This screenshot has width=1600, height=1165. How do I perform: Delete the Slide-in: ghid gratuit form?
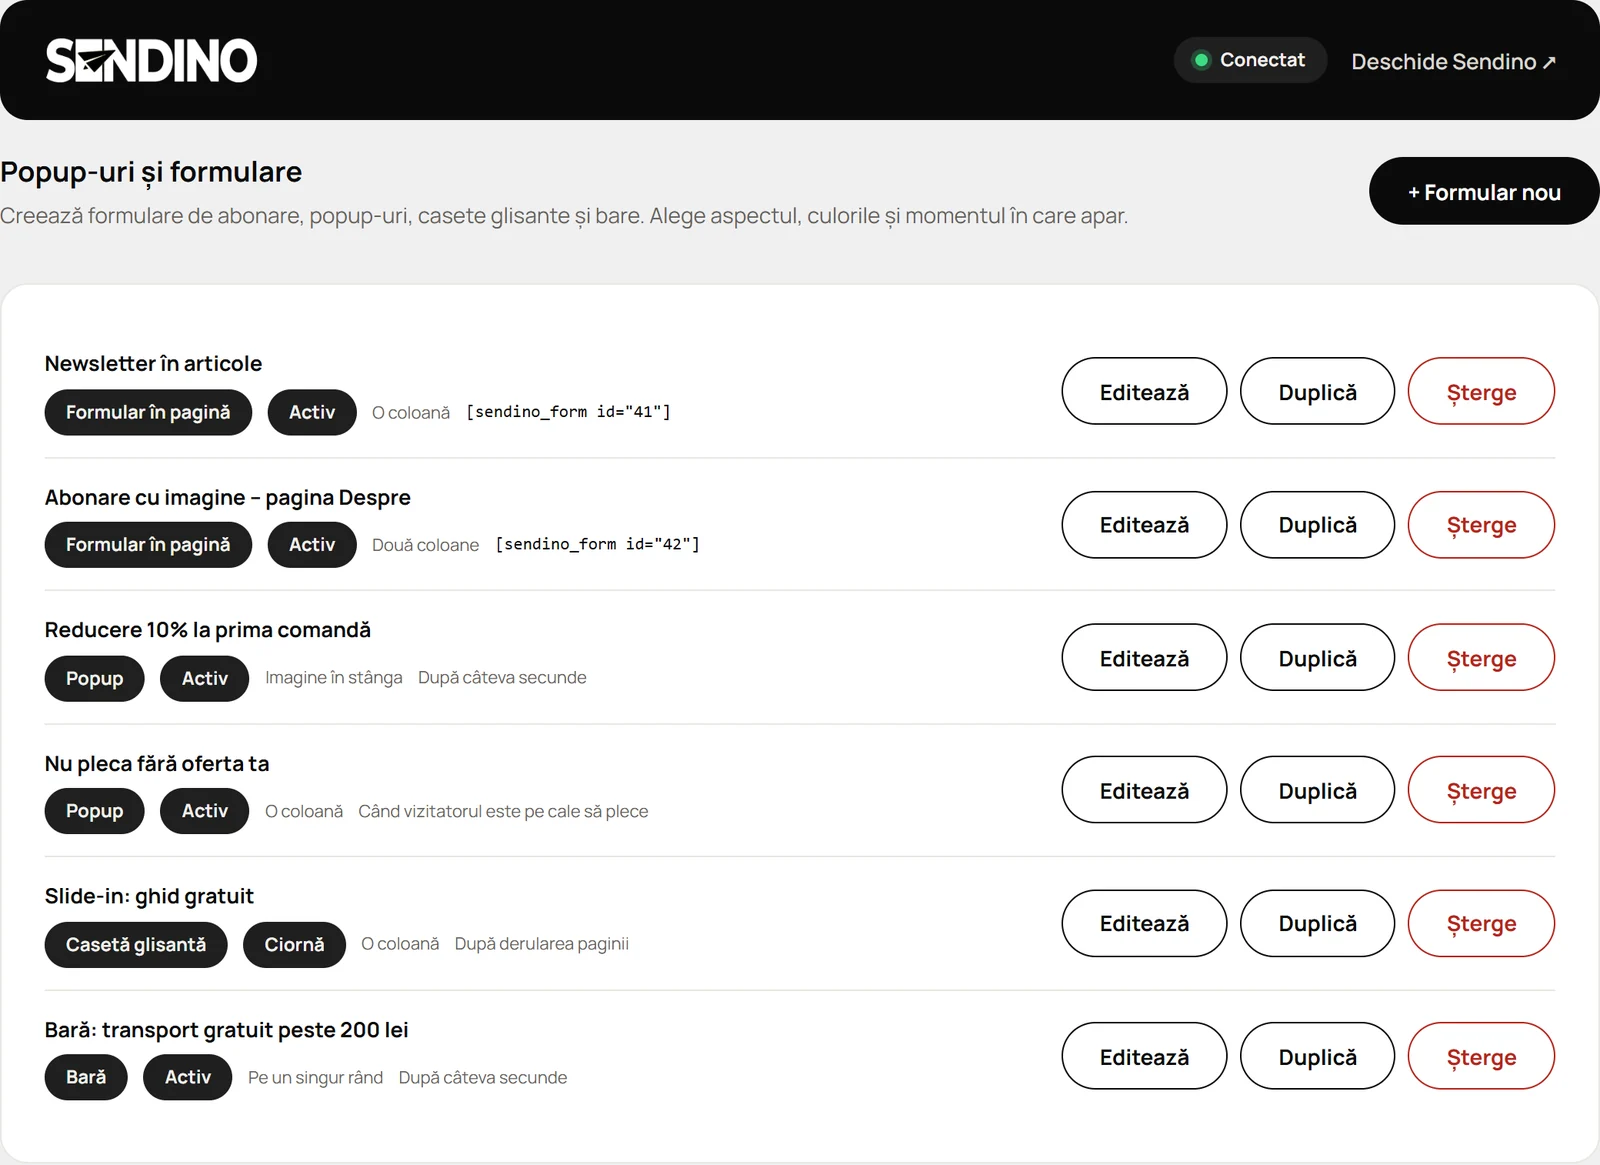1481,923
